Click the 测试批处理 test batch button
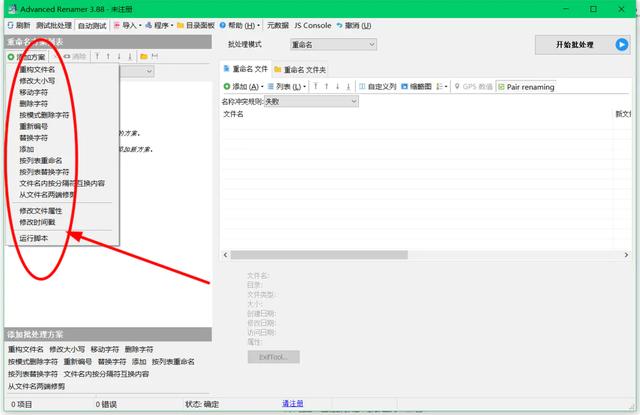 coord(54,25)
